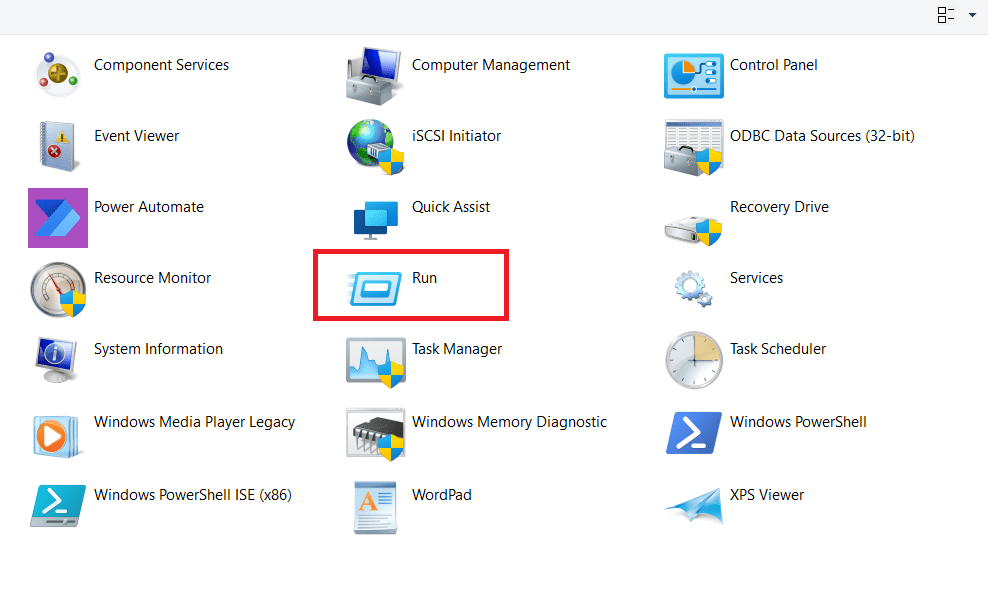Open the Recovery Drive icon

tap(693, 231)
